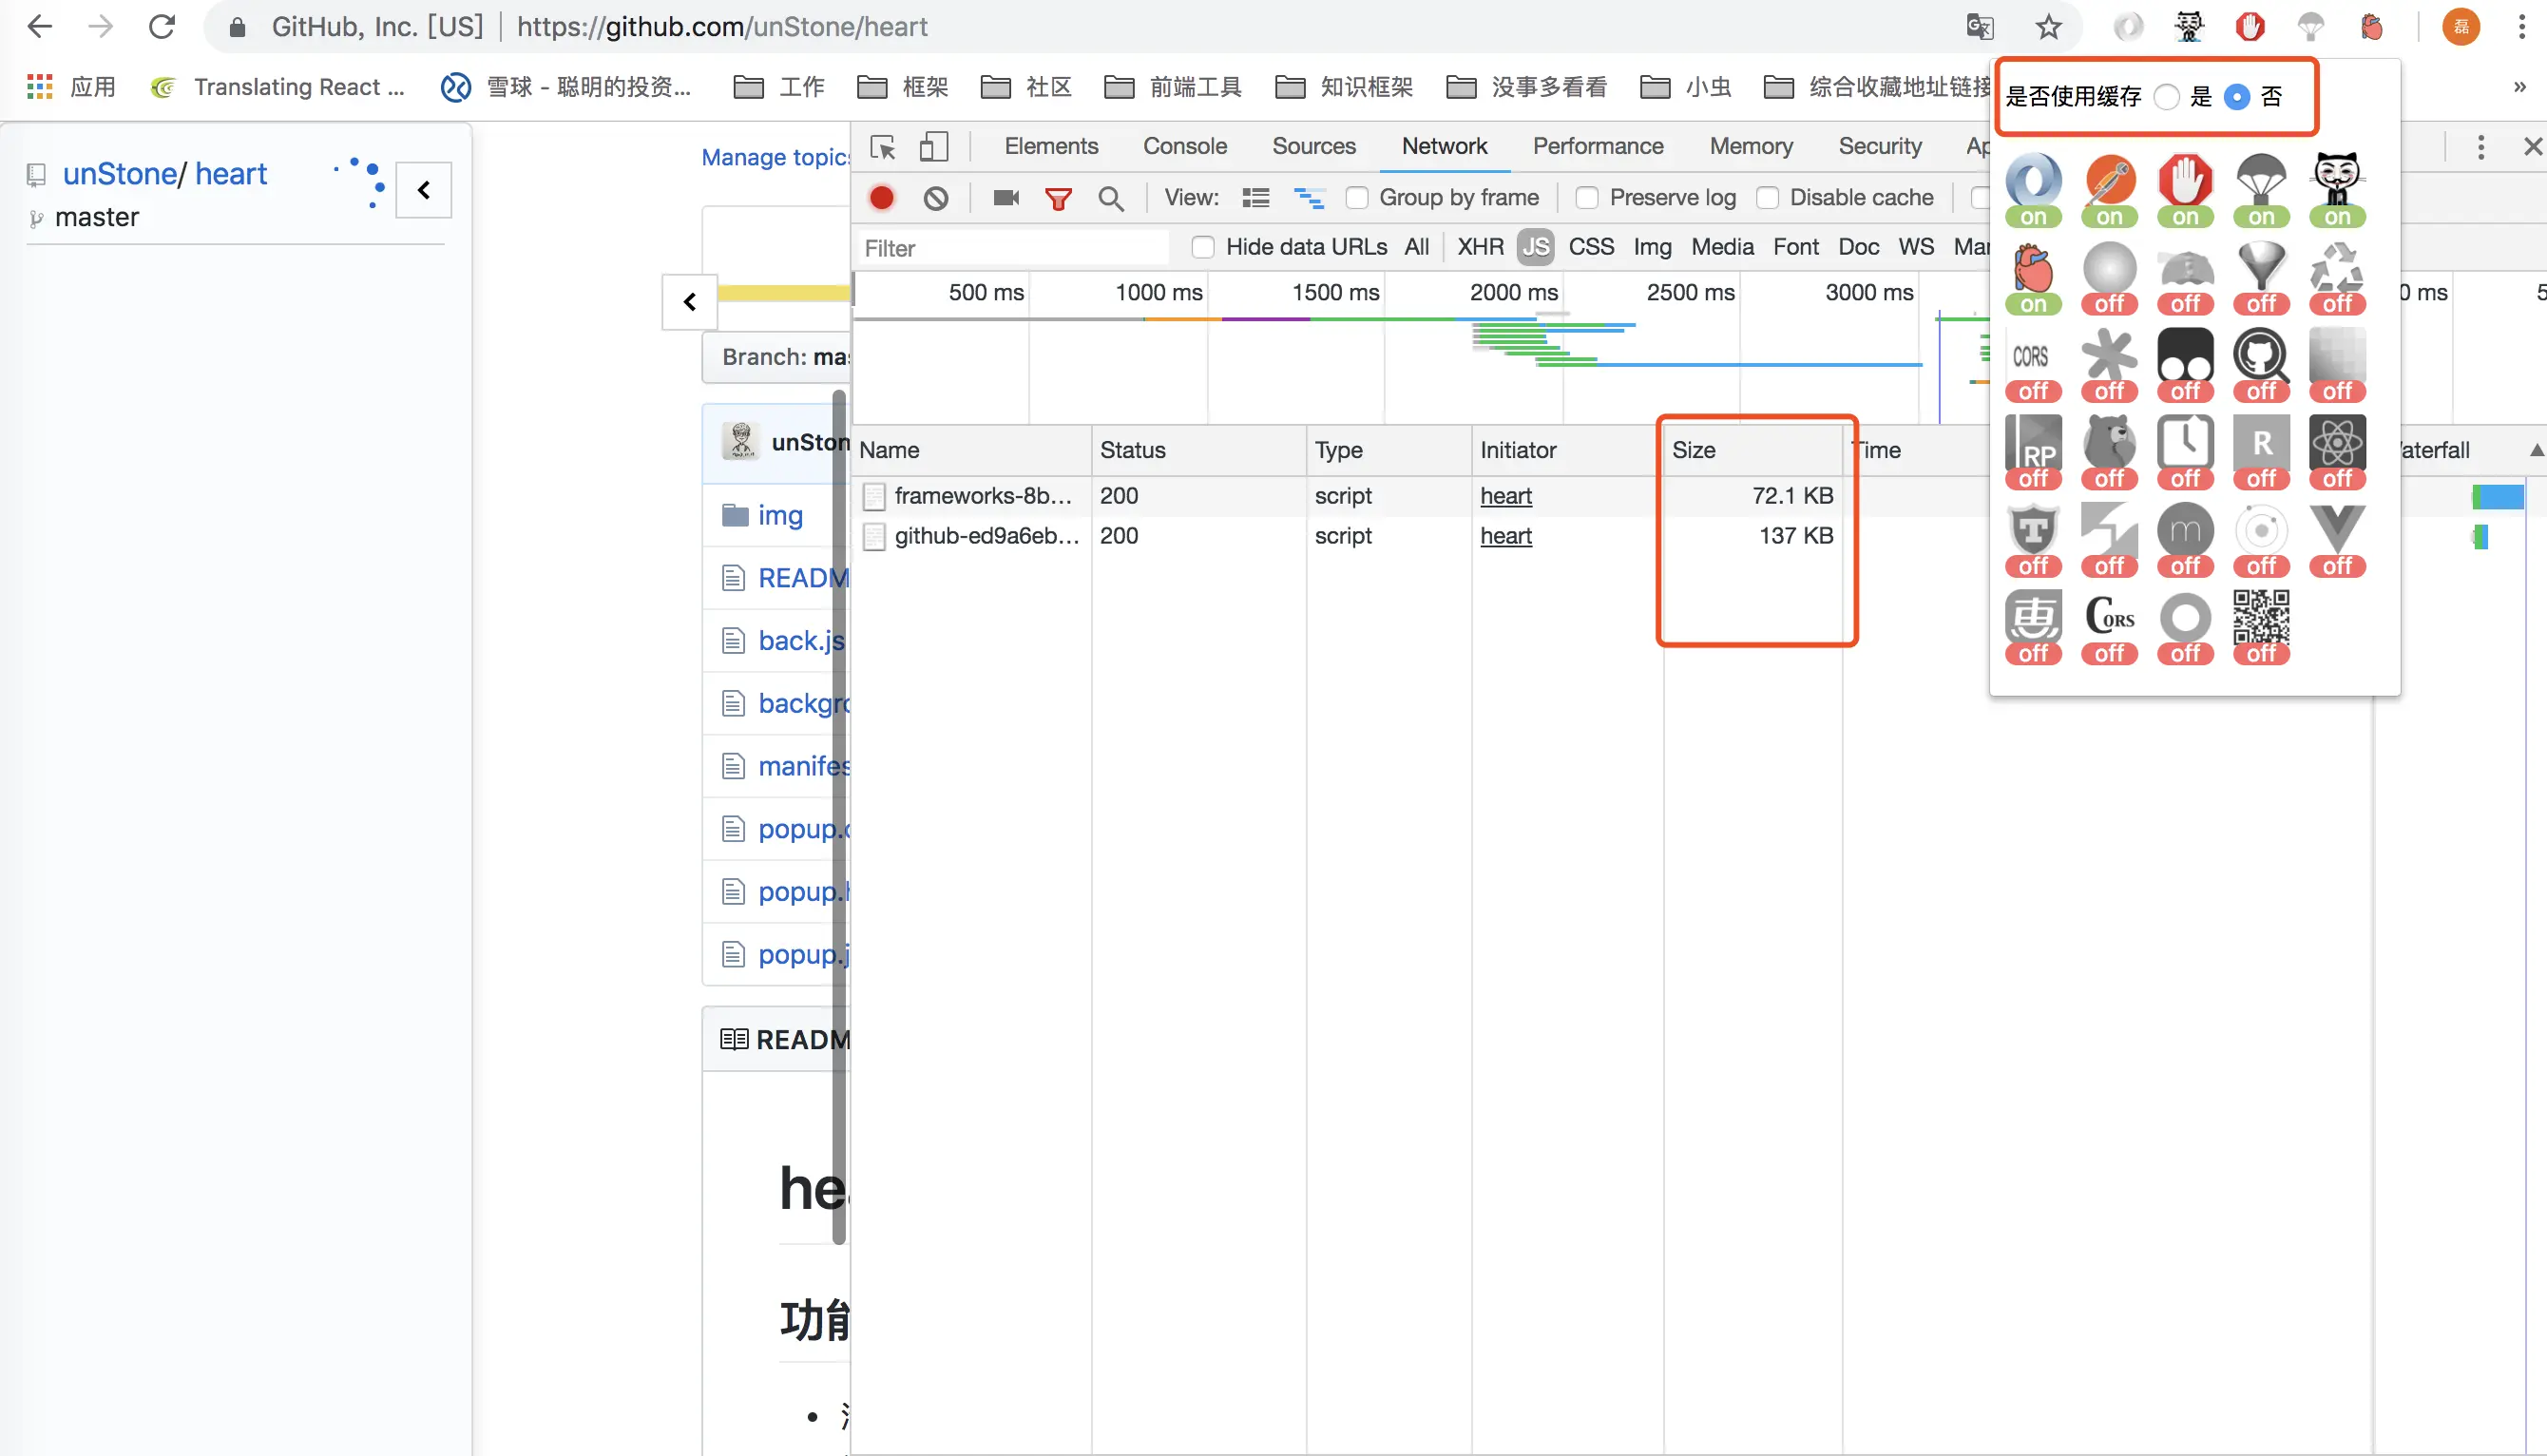This screenshot has height=1456, width=2547.
Task: Select the 是 radio for cache usage
Action: click(x=2166, y=97)
